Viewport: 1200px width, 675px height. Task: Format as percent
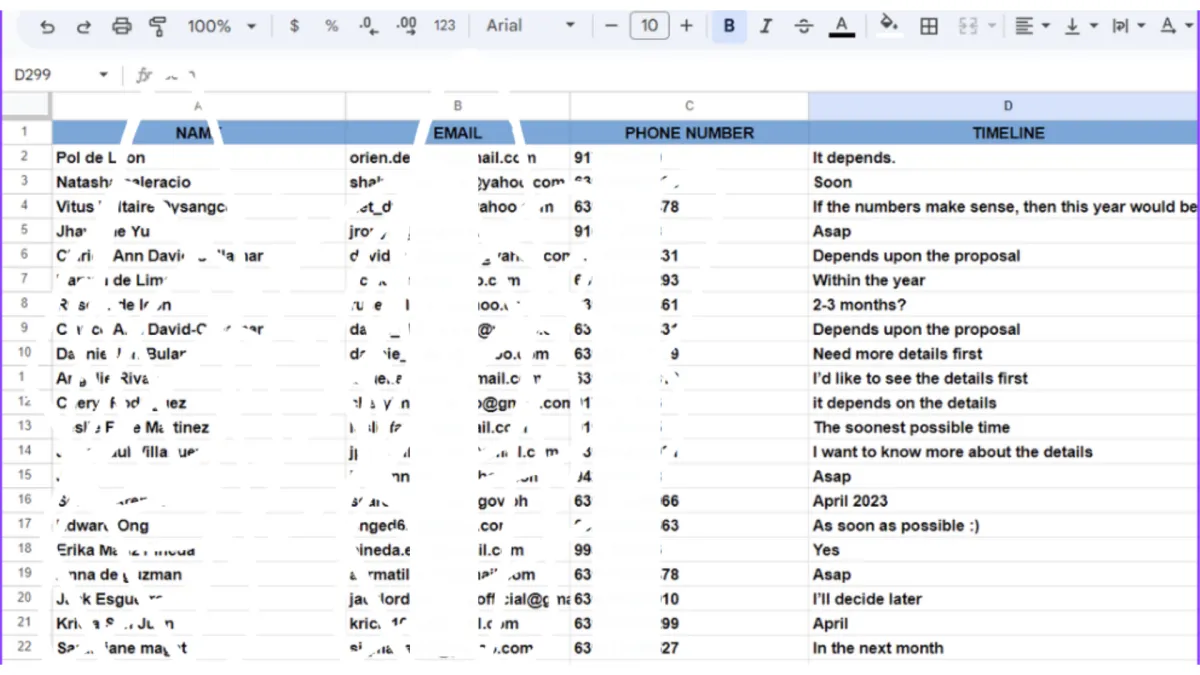tap(331, 26)
